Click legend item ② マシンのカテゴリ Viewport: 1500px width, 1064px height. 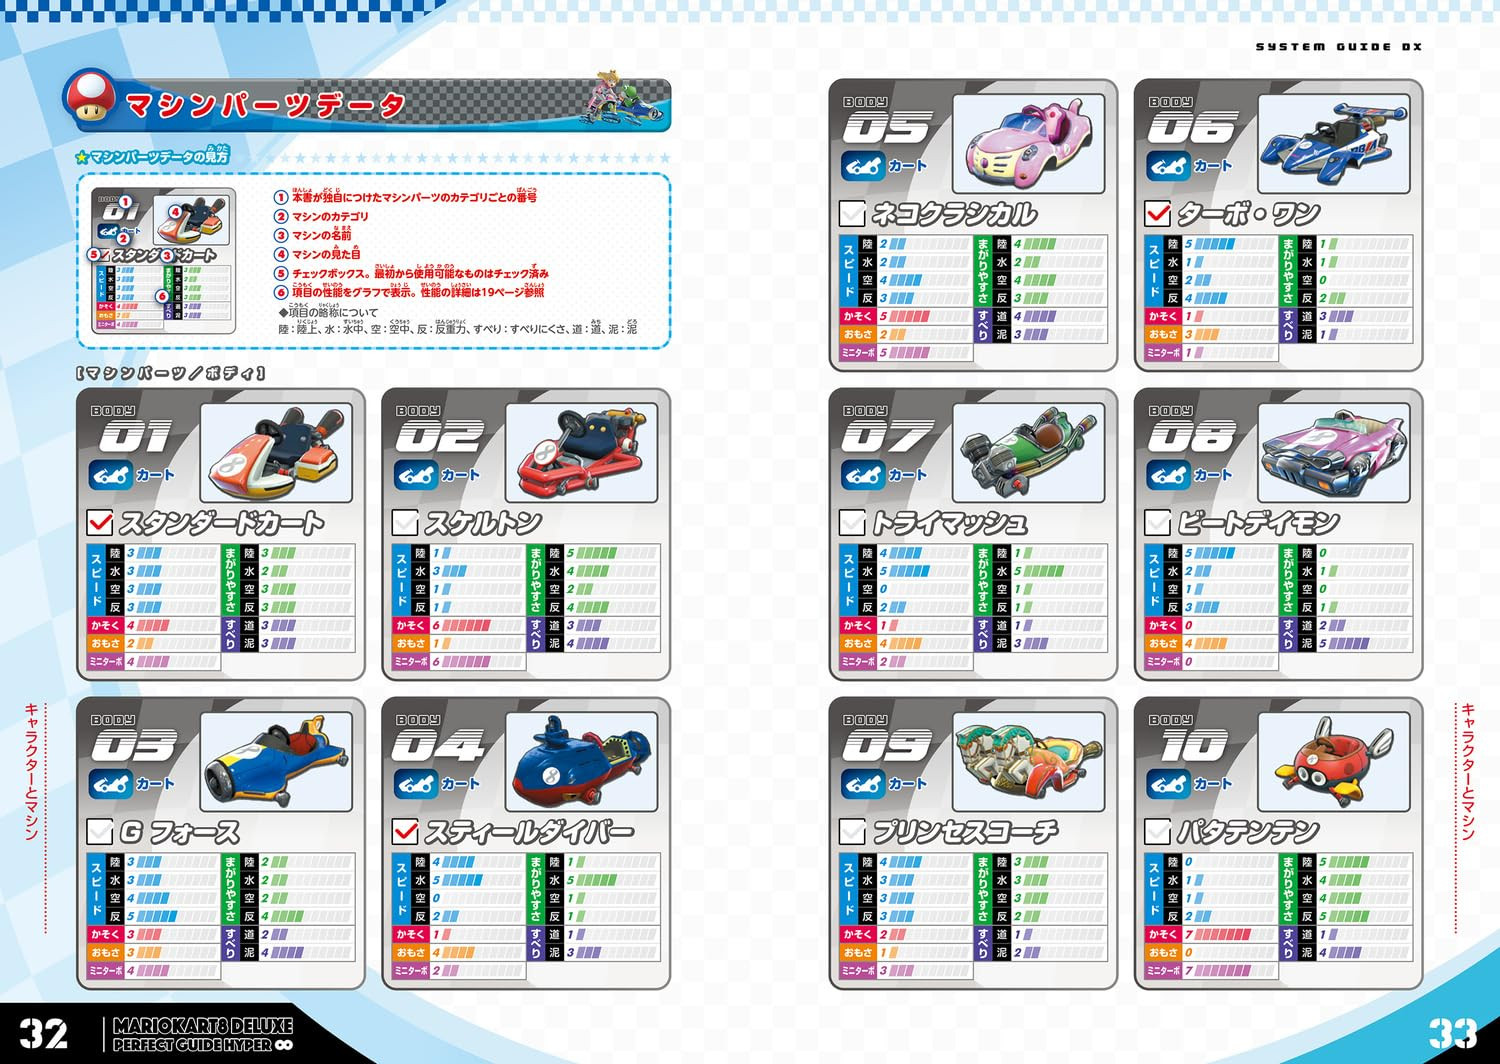321,216
